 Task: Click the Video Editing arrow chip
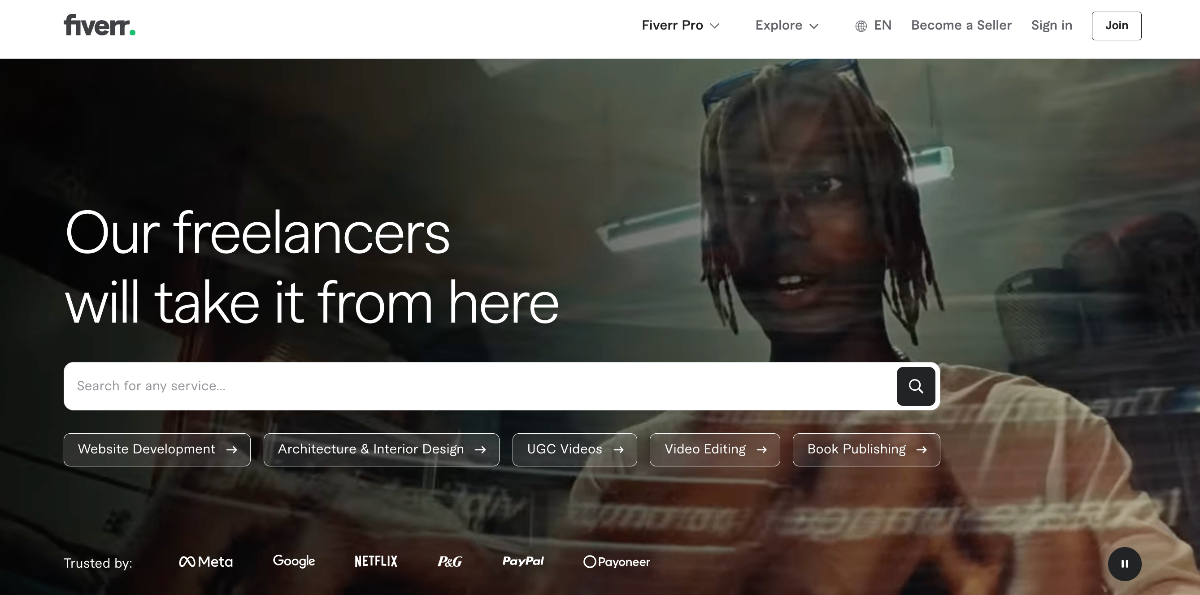click(714, 450)
